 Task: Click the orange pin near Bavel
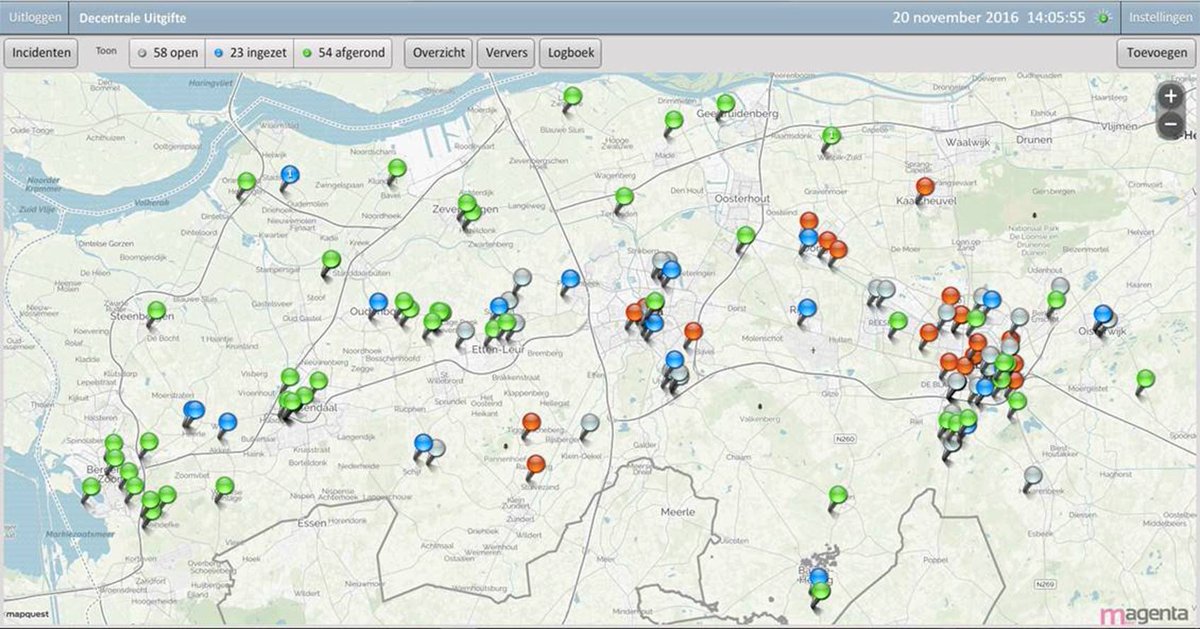point(693,332)
